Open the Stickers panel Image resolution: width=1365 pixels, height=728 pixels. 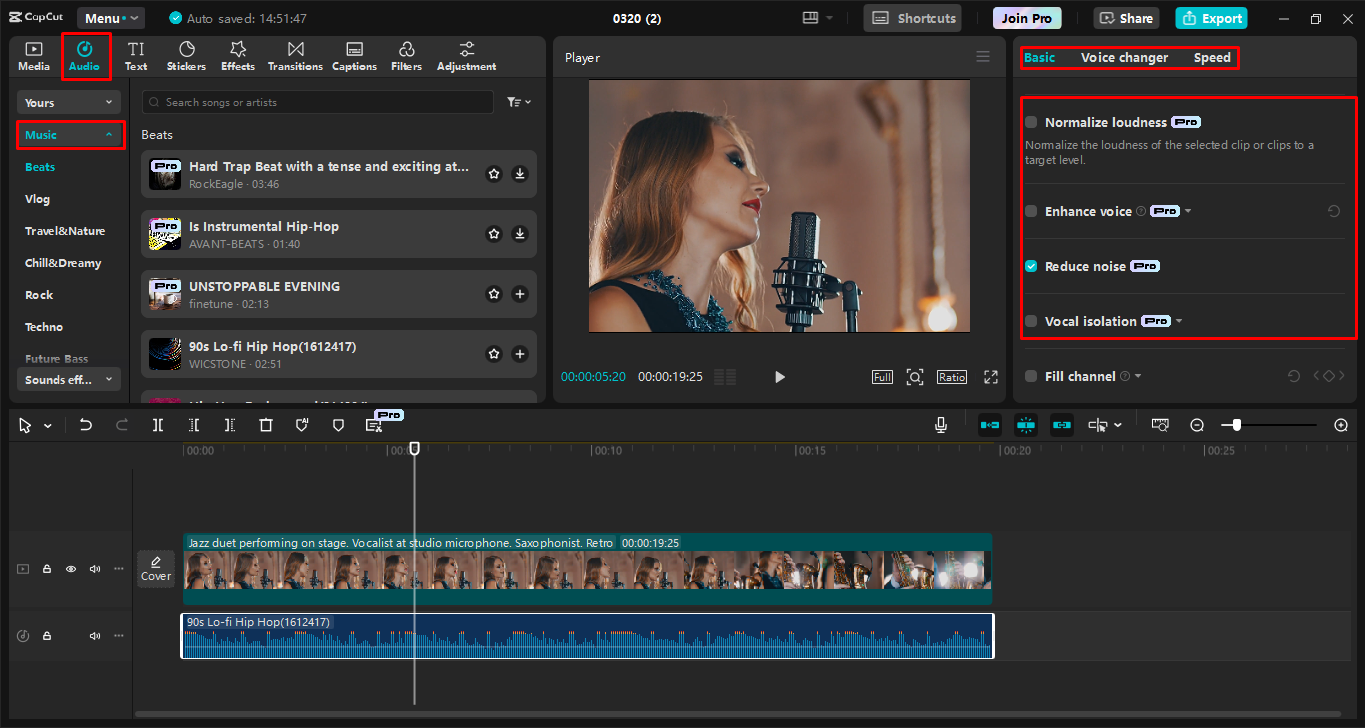(186, 56)
